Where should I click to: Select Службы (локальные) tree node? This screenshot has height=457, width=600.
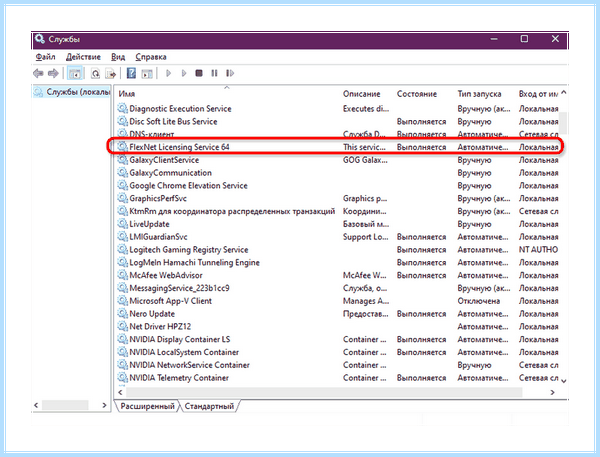click(x=72, y=92)
